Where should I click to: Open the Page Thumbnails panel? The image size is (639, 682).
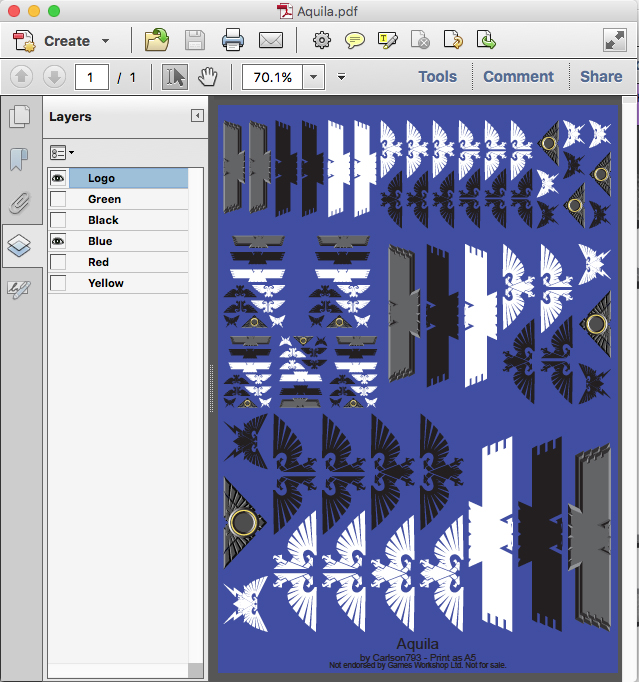pyautogui.click(x=19, y=117)
